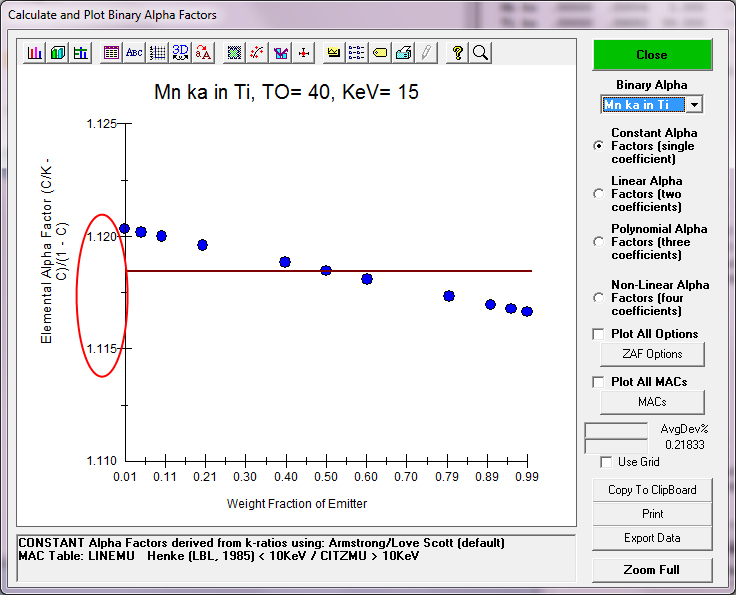Select the magnifier zoom tool icon

click(480, 53)
